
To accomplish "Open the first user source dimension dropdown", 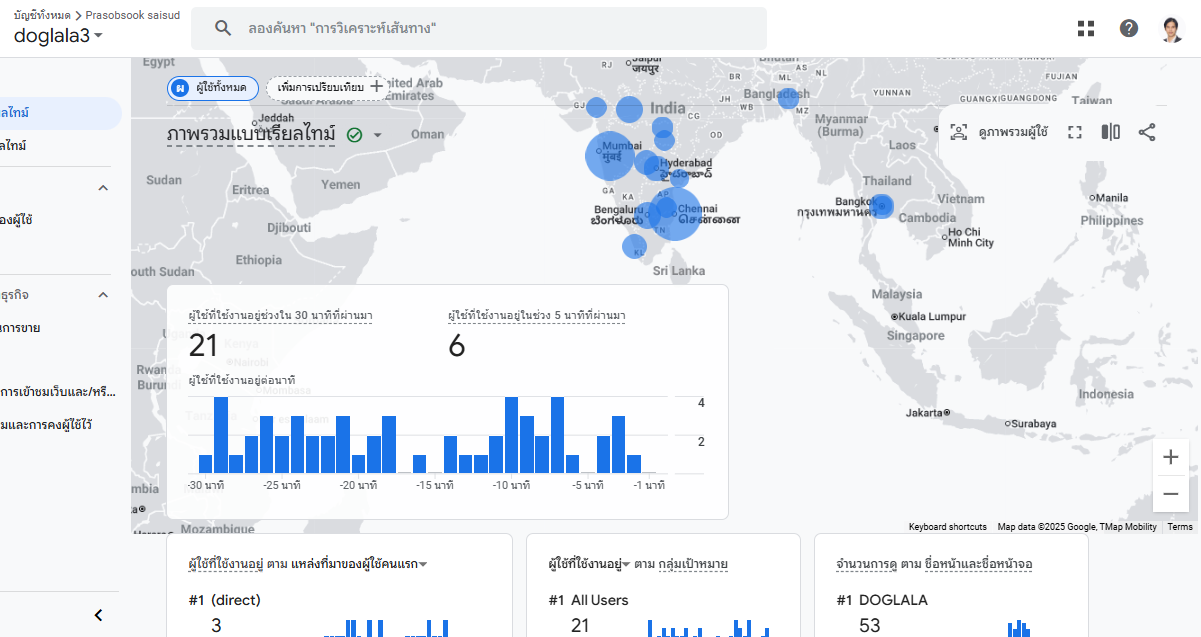I will 423,564.
